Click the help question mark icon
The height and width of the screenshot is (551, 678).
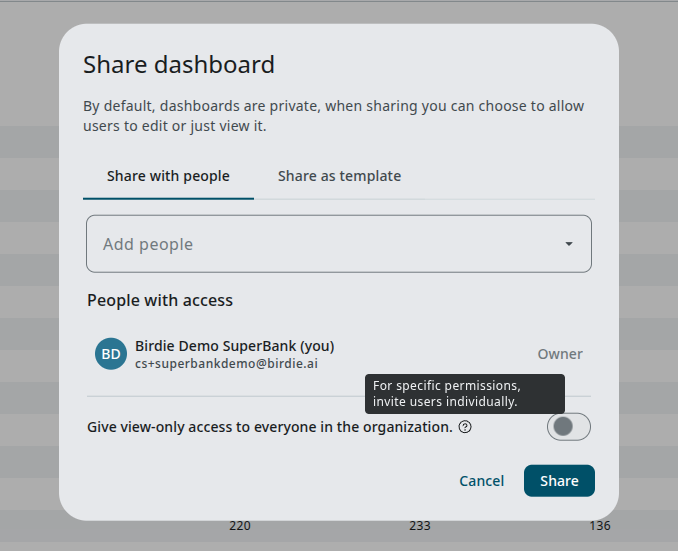pos(465,427)
